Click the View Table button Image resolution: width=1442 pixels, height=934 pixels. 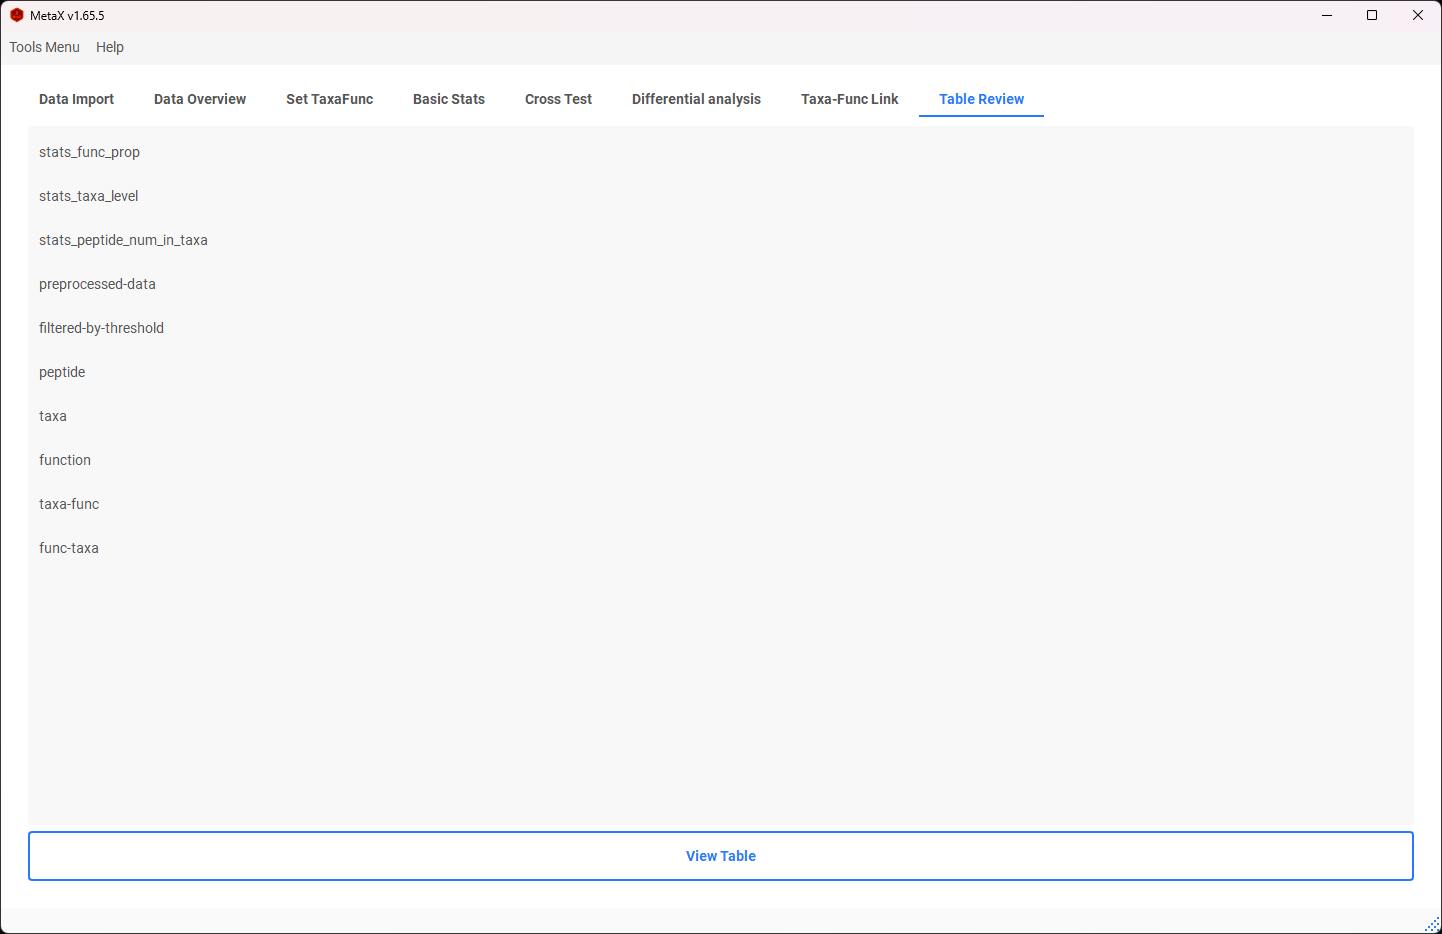(721, 856)
